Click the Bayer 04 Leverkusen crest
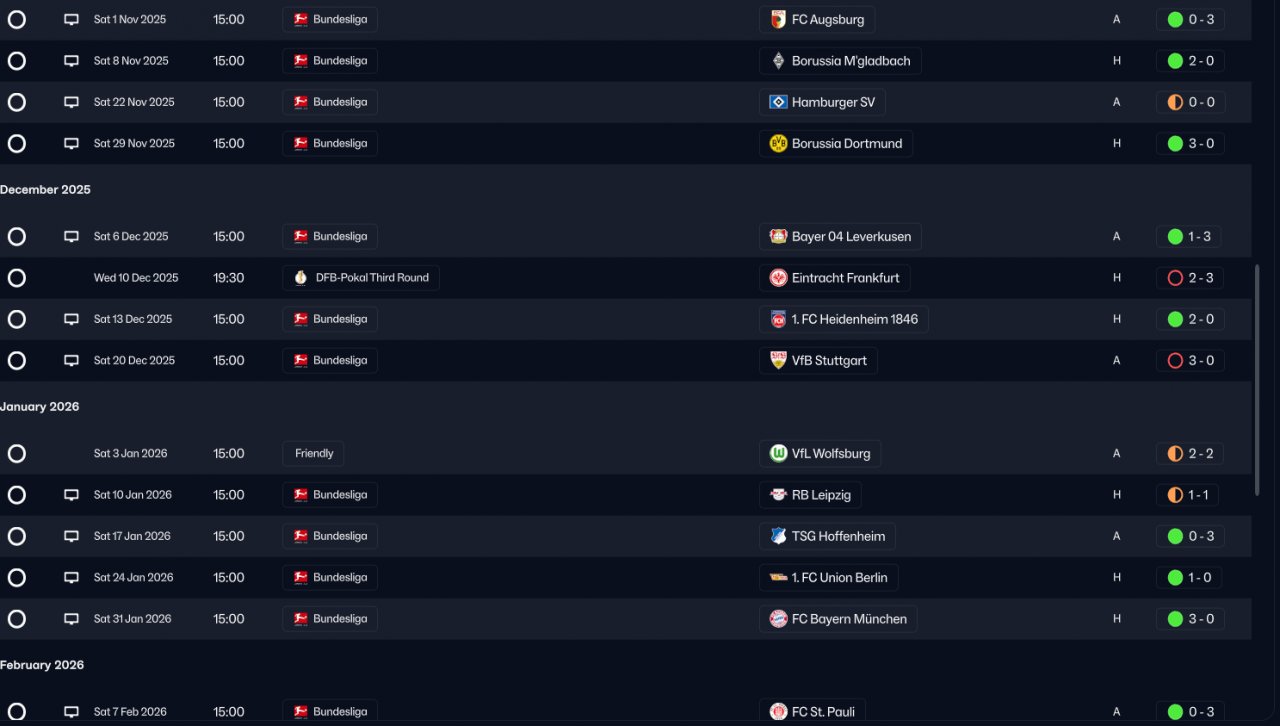The image size is (1280, 726). click(x=778, y=237)
